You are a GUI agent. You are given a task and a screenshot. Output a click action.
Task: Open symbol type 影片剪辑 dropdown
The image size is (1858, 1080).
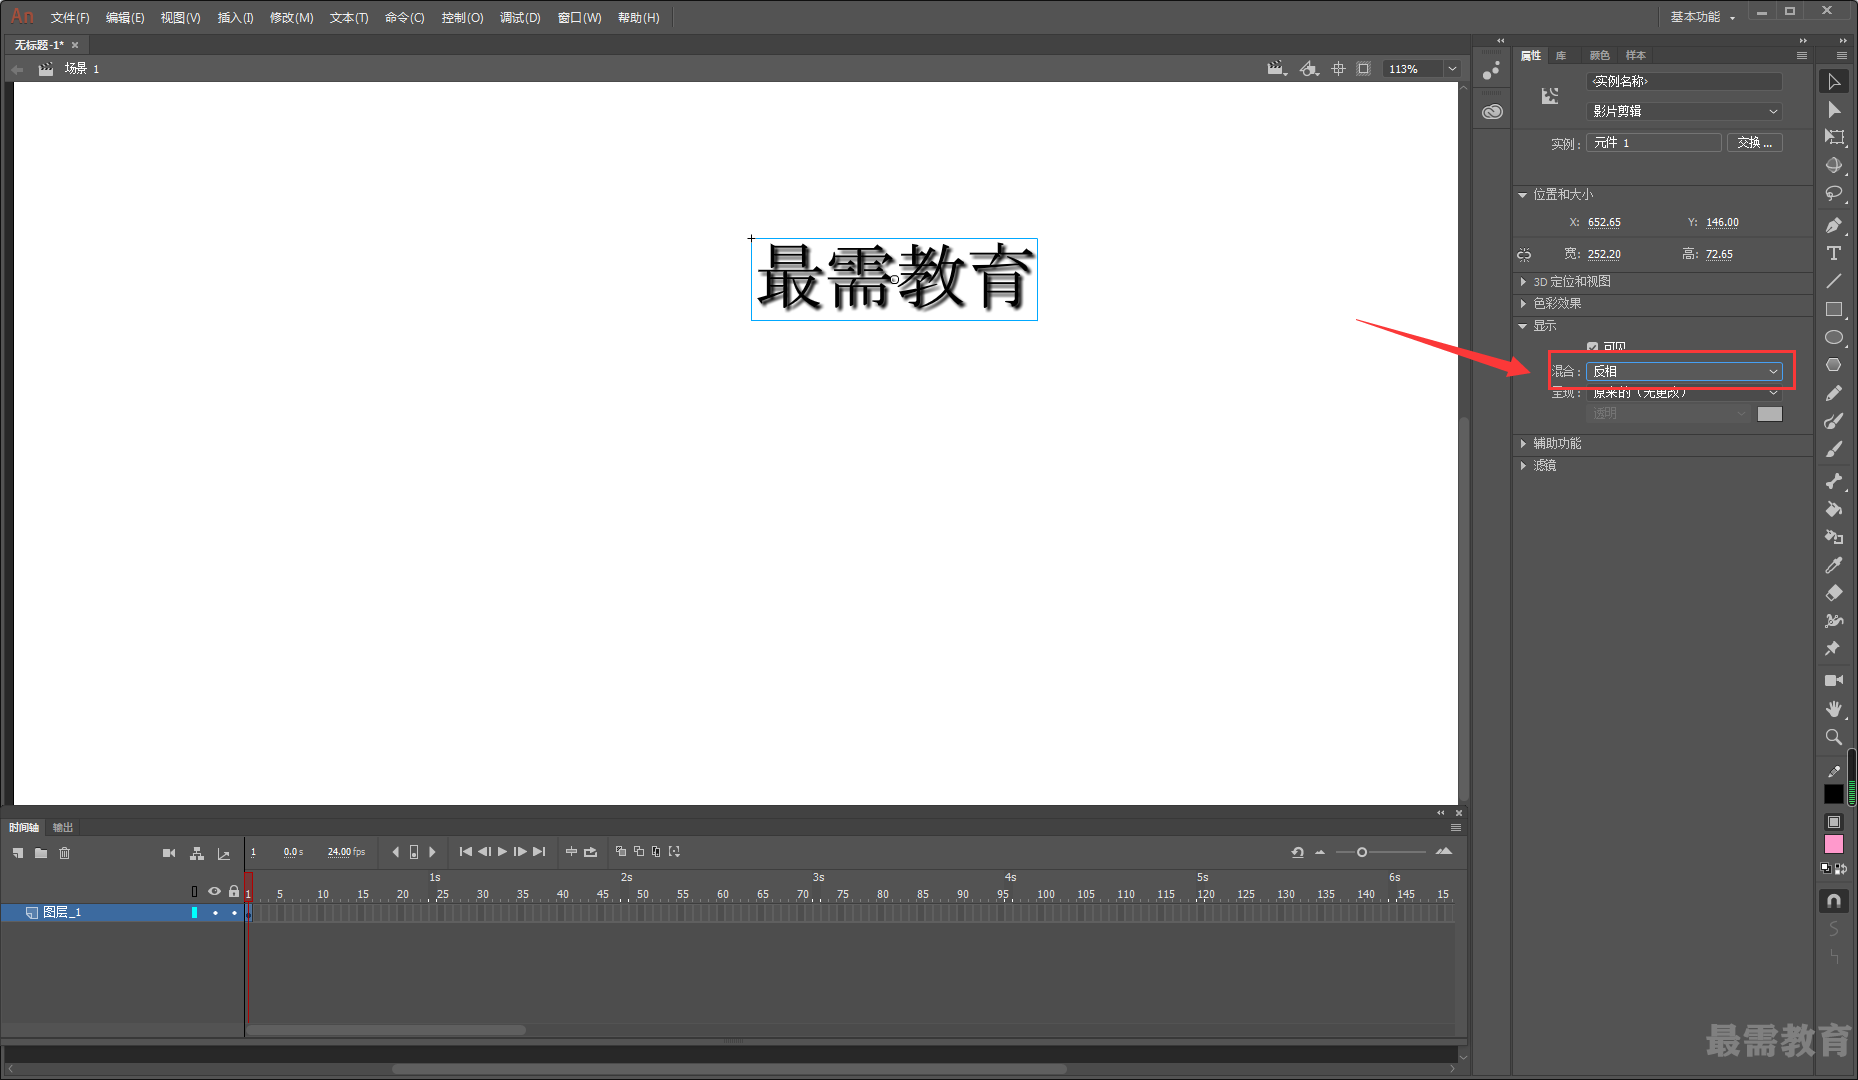(x=1684, y=111)
